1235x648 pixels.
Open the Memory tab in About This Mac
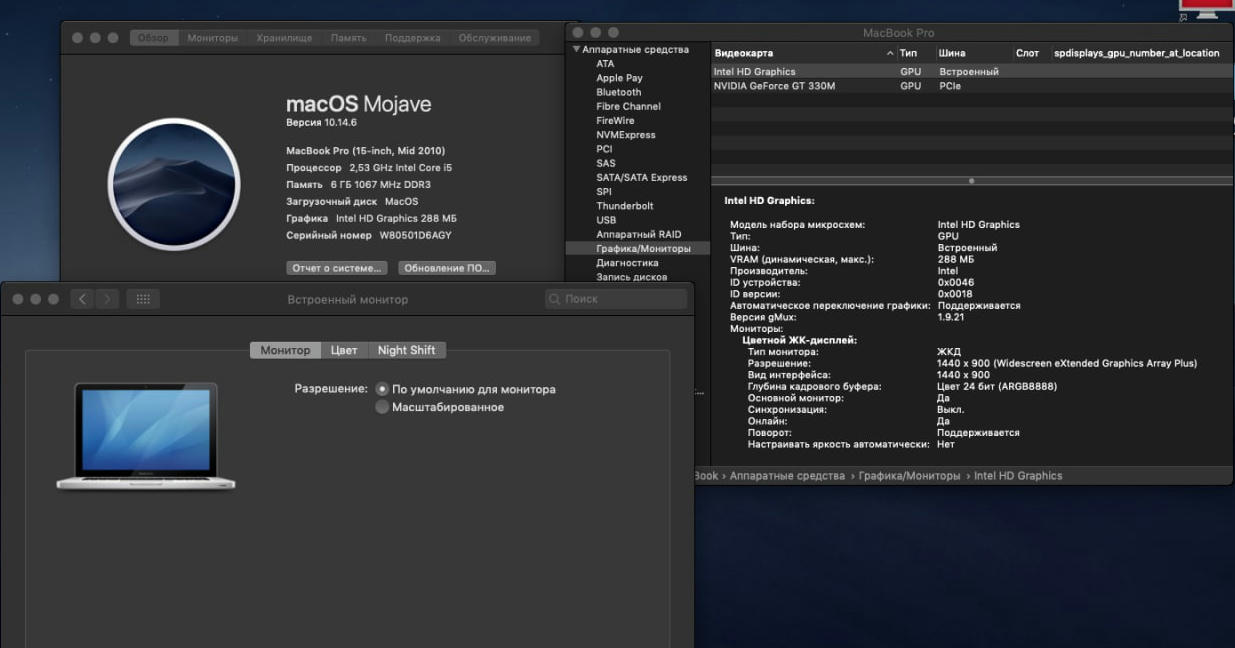click(x=349, y=38)
